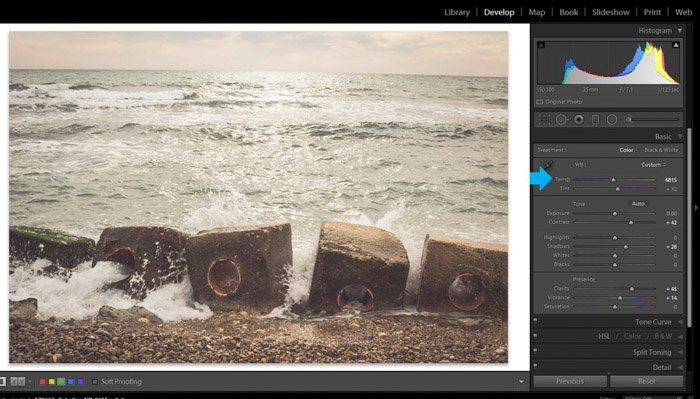
Task: Switch to the Library module
Action: (x=457, y=12)
